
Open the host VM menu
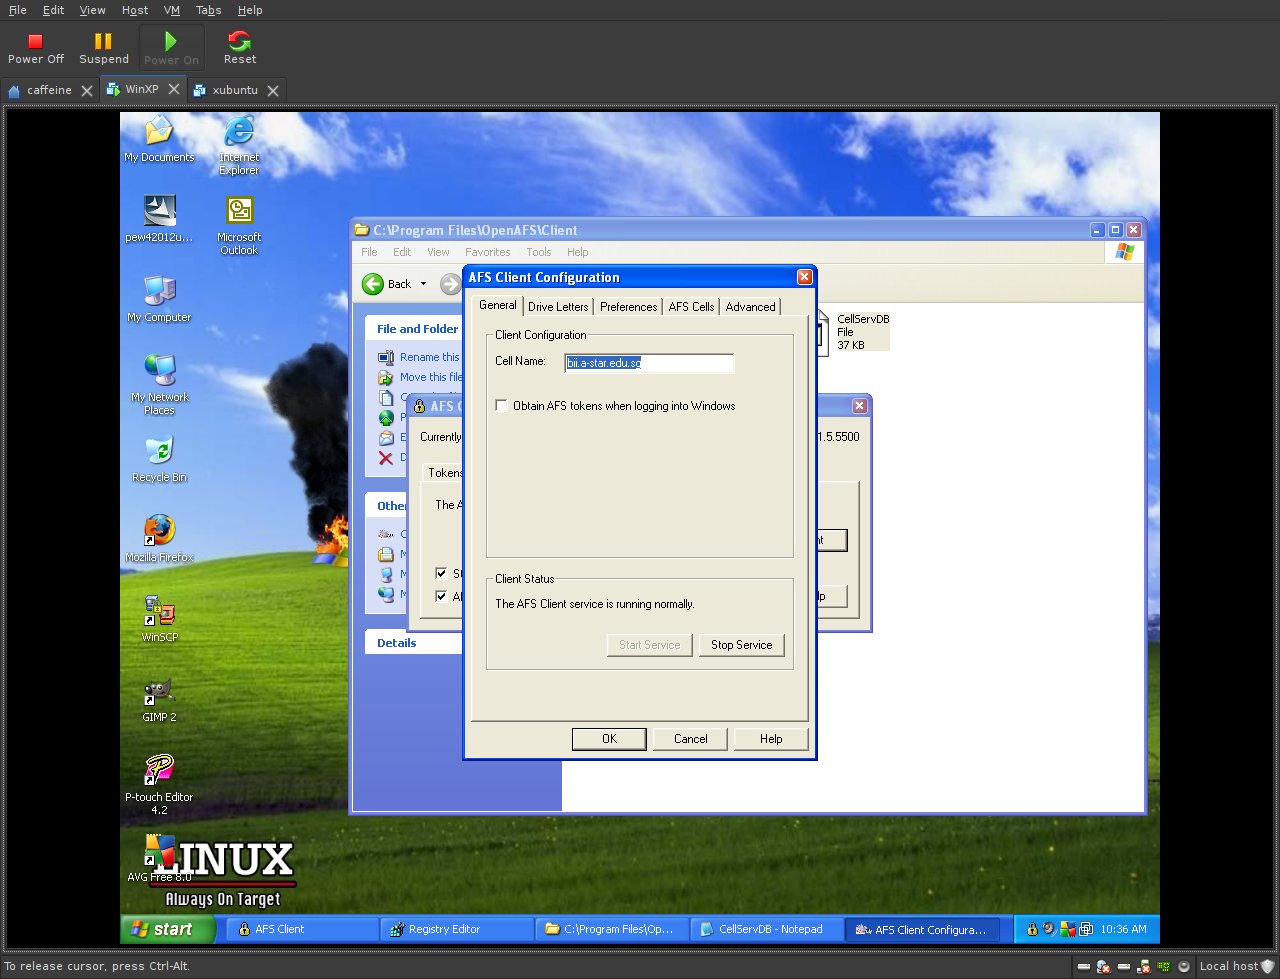click(172, 10)
